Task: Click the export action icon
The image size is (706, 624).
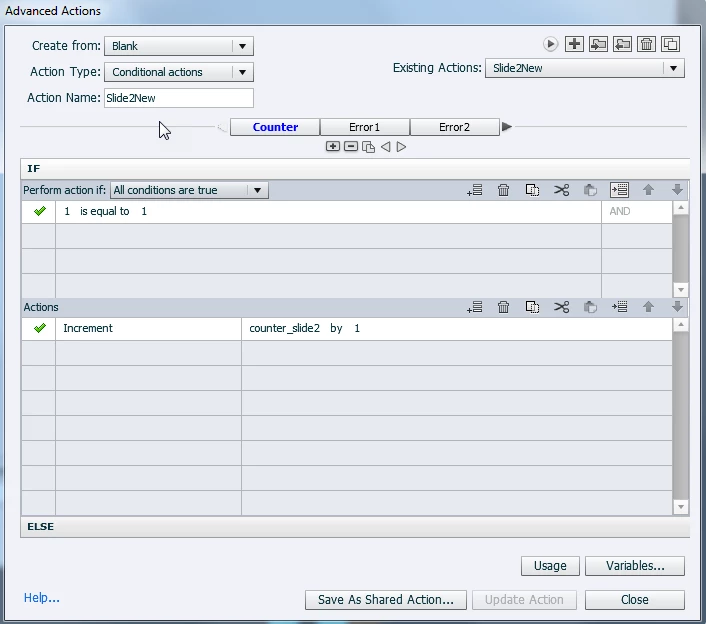Action: click(x=622, y=44)
